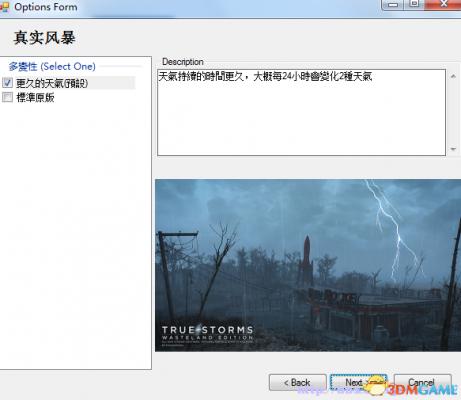Maximize the Options Form window

[x=414, y=5]
